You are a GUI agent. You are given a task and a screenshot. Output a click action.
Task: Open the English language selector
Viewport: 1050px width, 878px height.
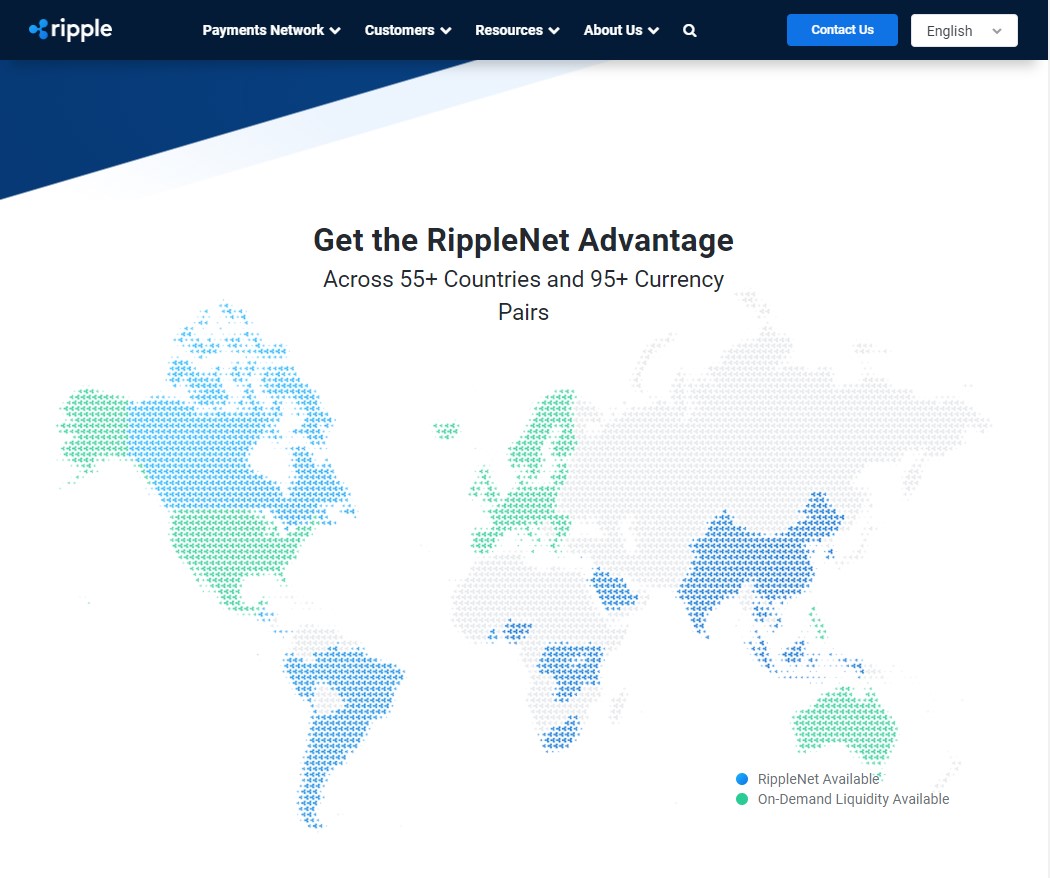coord(963,30)
